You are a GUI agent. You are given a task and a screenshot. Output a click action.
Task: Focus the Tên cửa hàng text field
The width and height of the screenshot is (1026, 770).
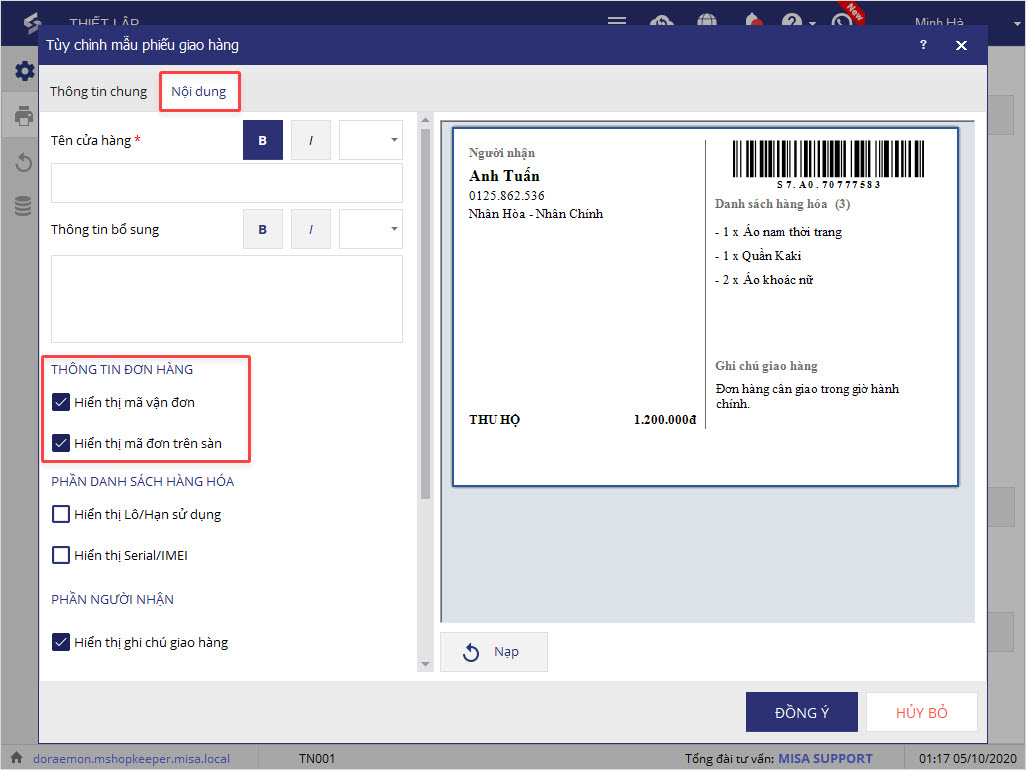(226, 183)
